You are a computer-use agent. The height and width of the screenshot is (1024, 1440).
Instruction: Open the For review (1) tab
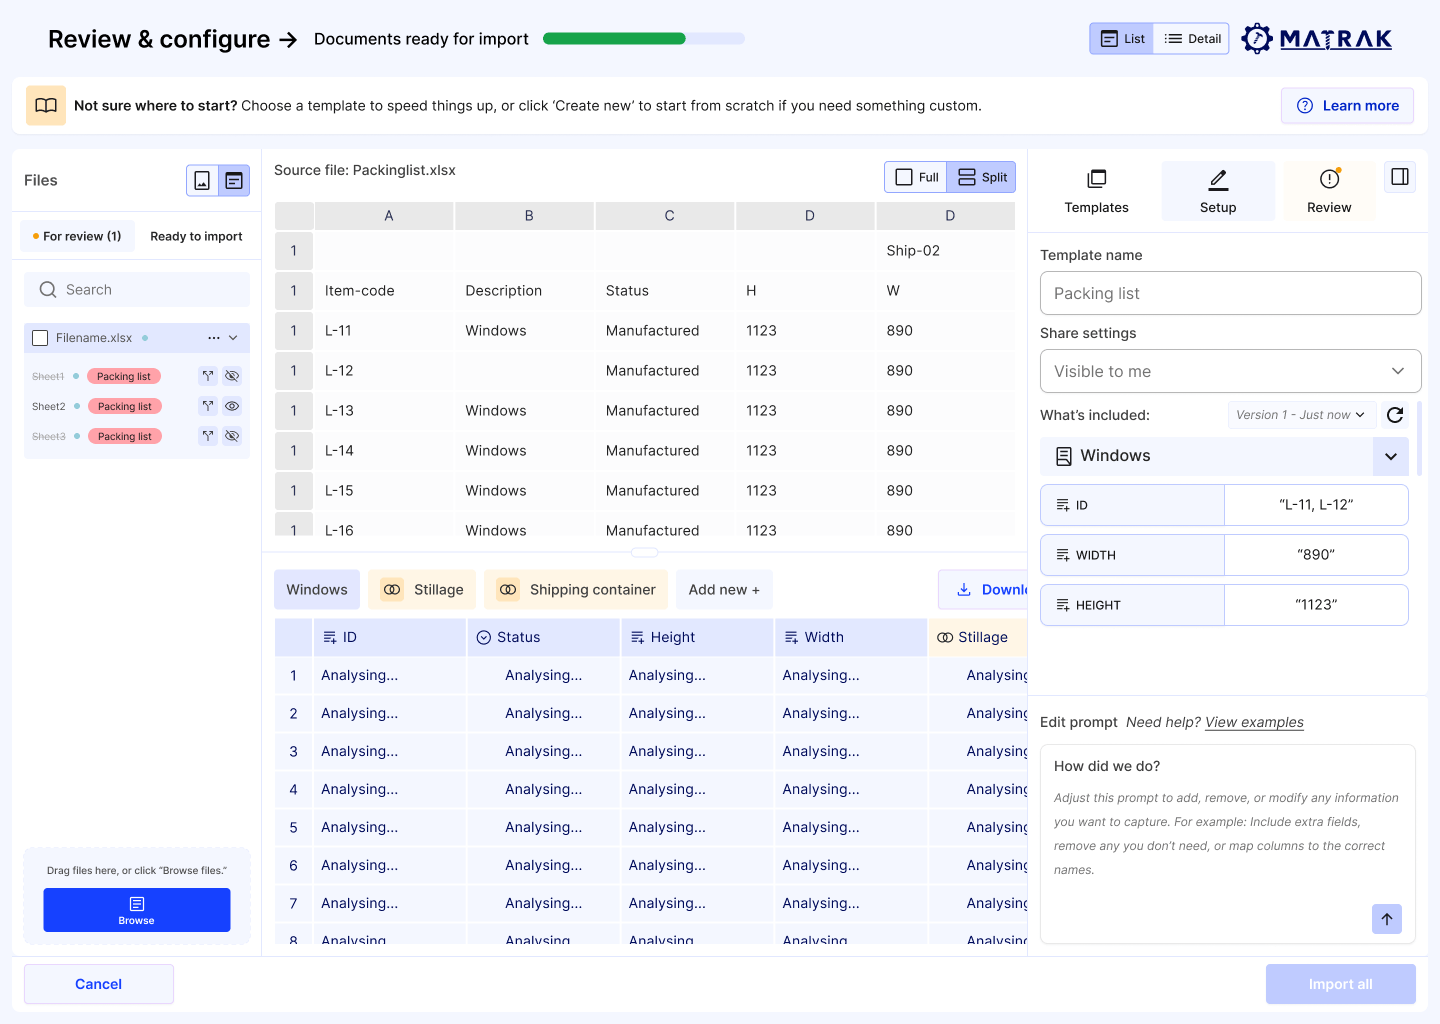(x=77, y=237)
